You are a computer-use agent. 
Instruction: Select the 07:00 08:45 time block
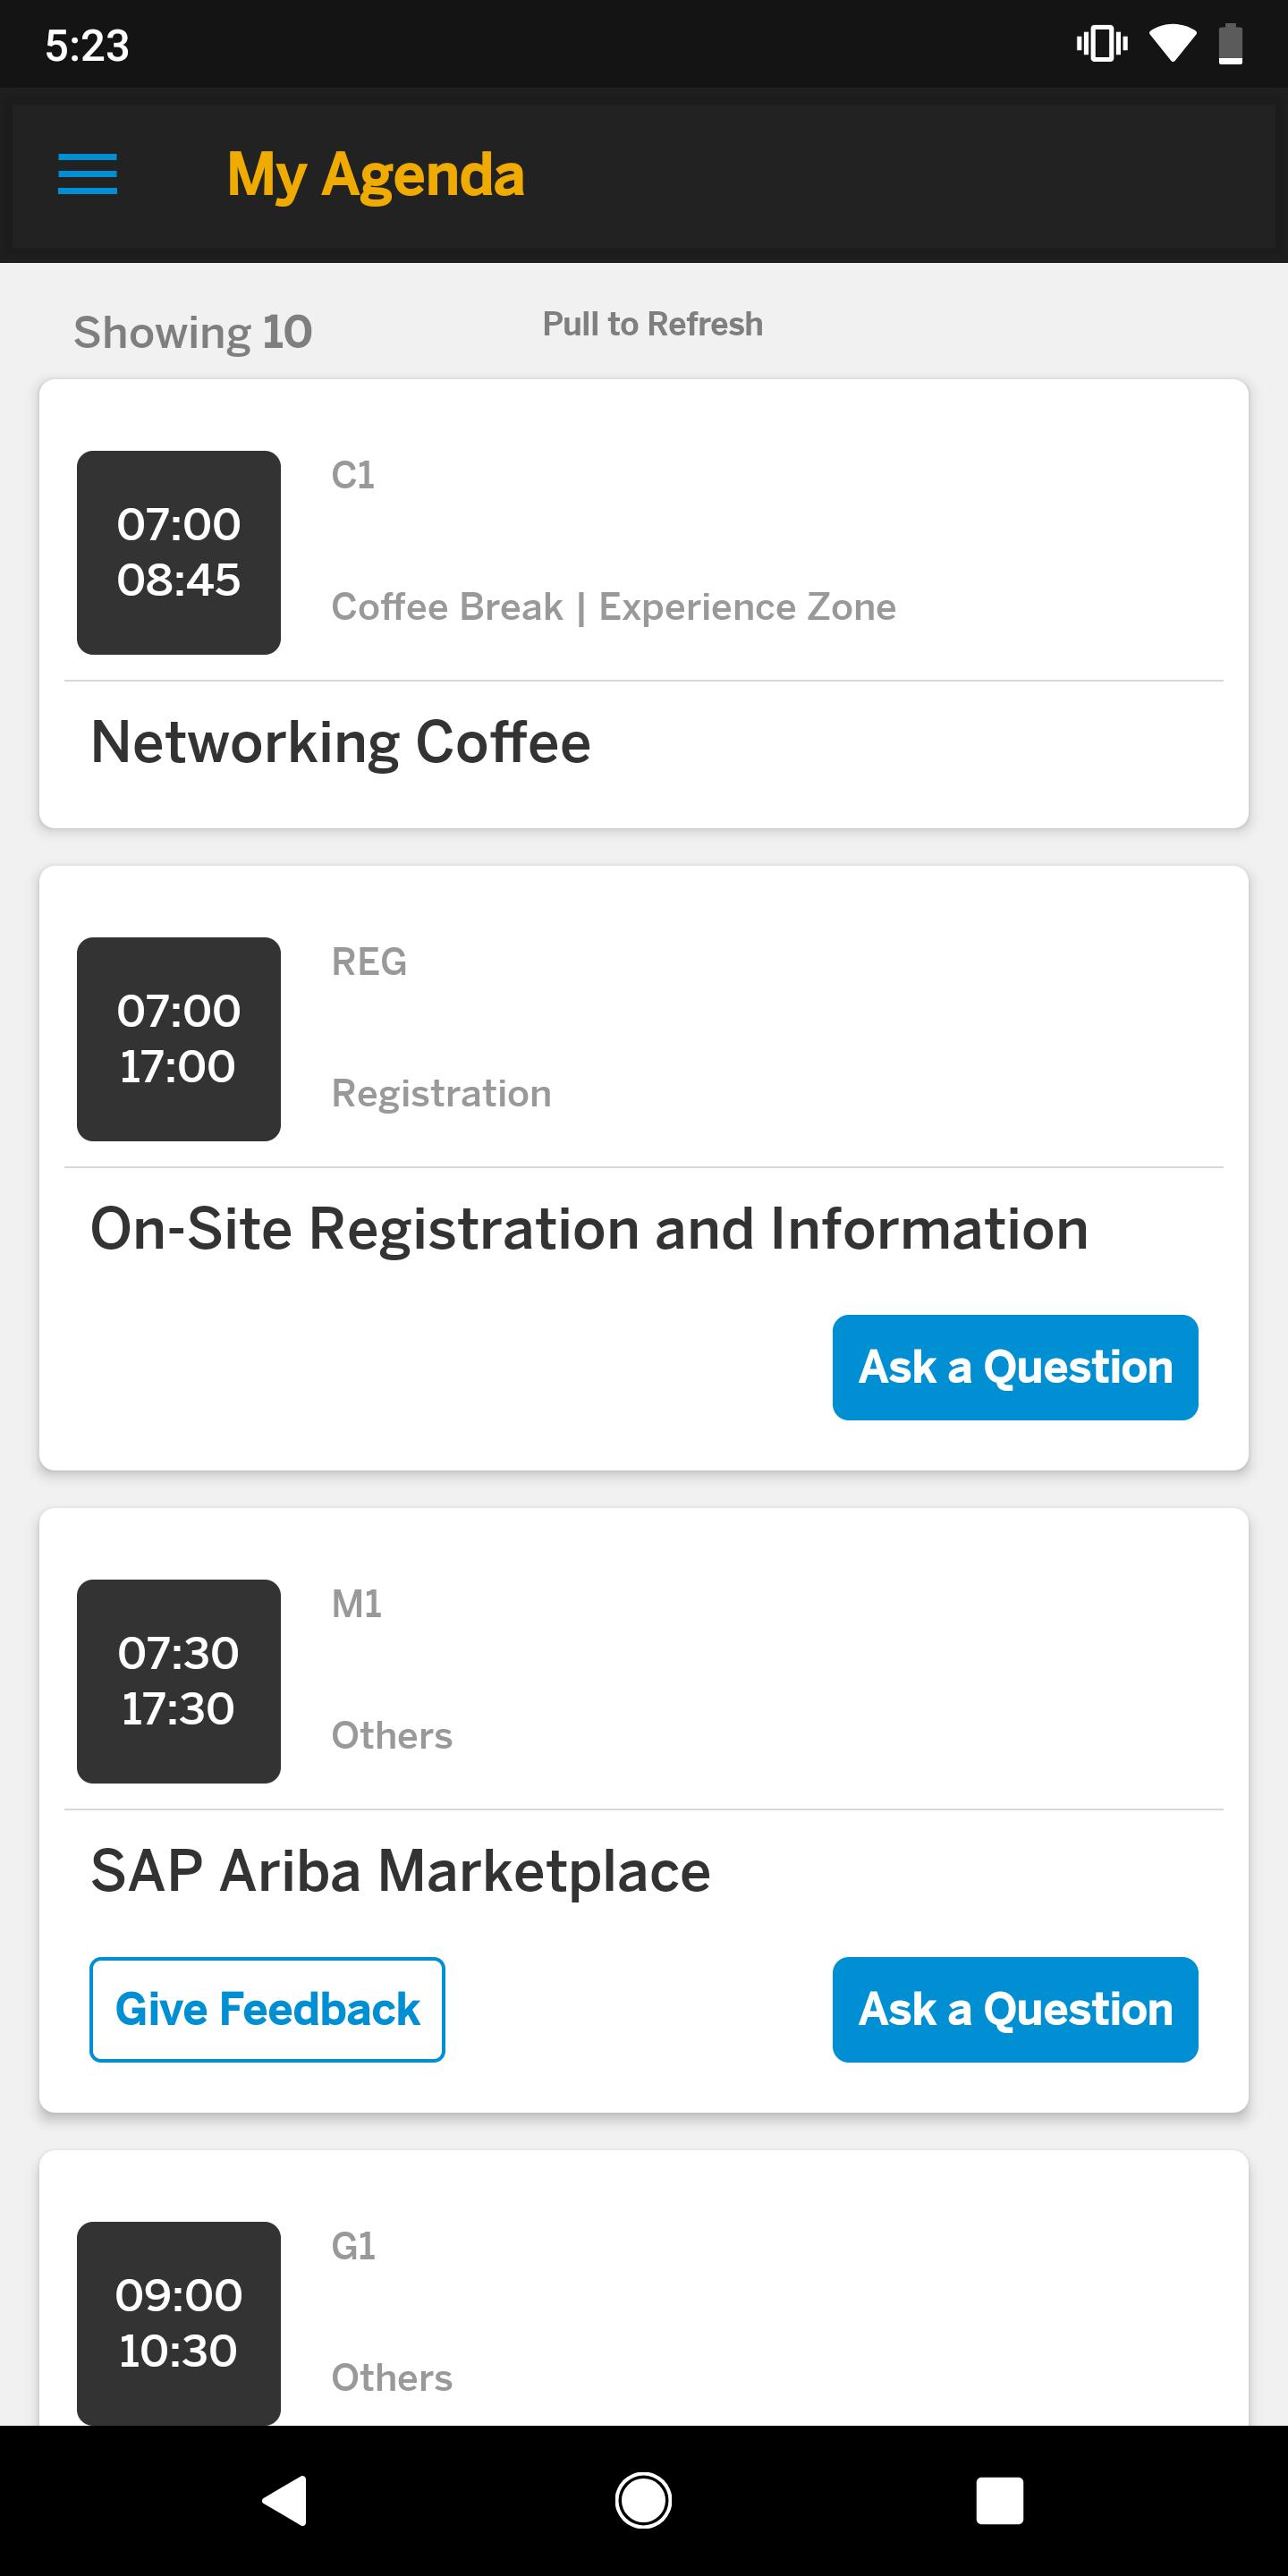click(179, 552)
